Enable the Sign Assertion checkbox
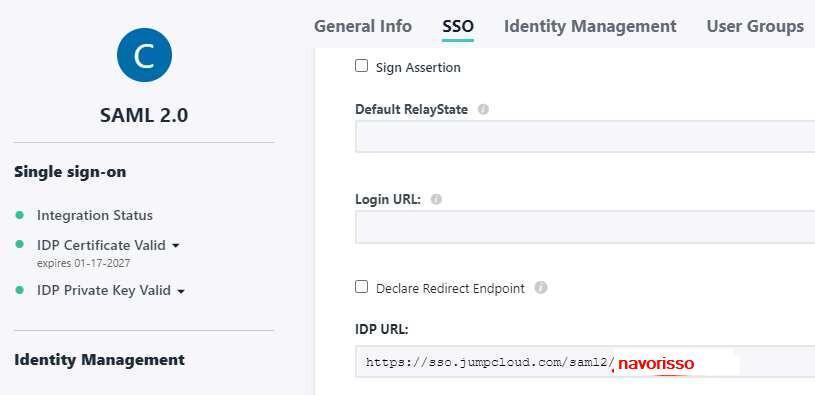This screenshot has height=395, width=815. pos(361,66)
